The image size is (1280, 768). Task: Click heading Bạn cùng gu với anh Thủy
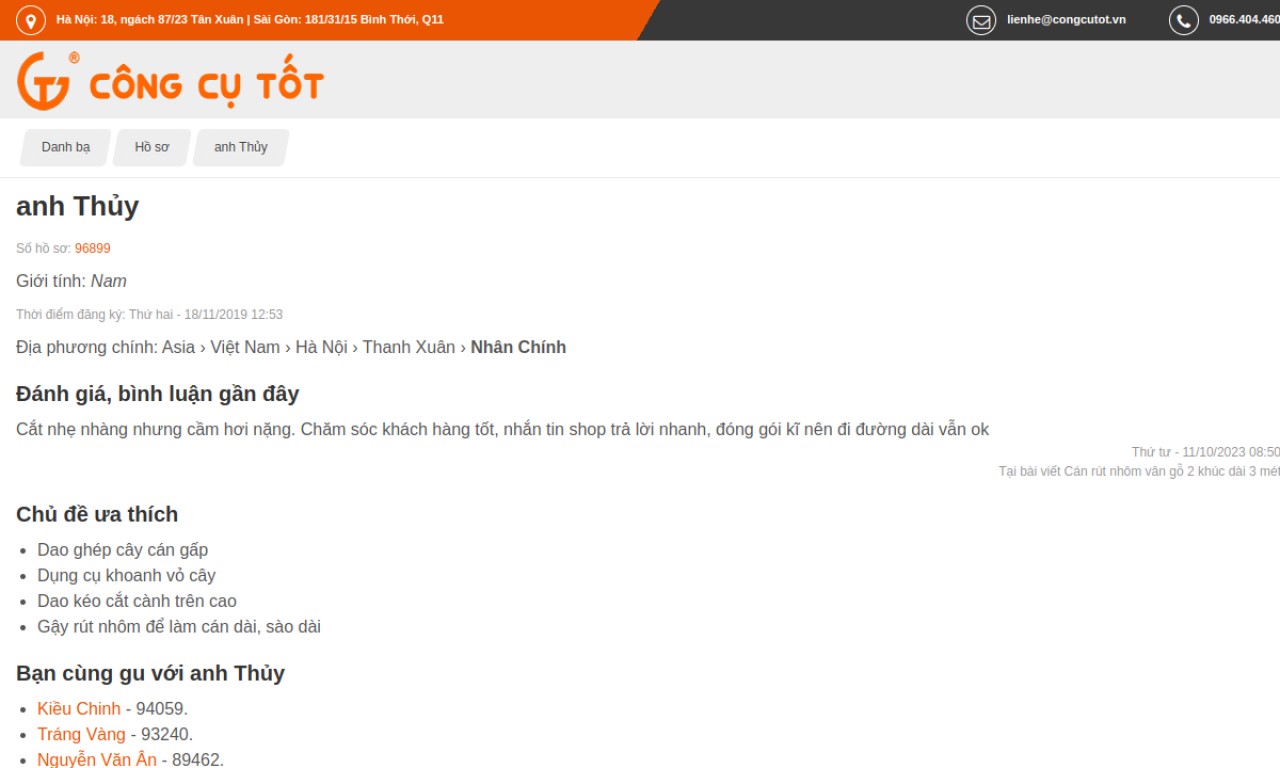(x=150, y=673)
